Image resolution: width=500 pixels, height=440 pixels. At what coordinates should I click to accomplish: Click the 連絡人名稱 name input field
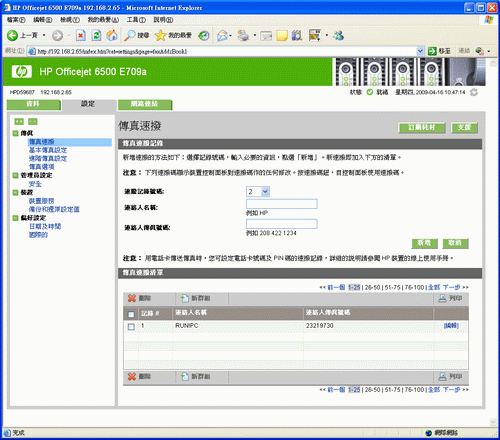[x=282, y=204]
